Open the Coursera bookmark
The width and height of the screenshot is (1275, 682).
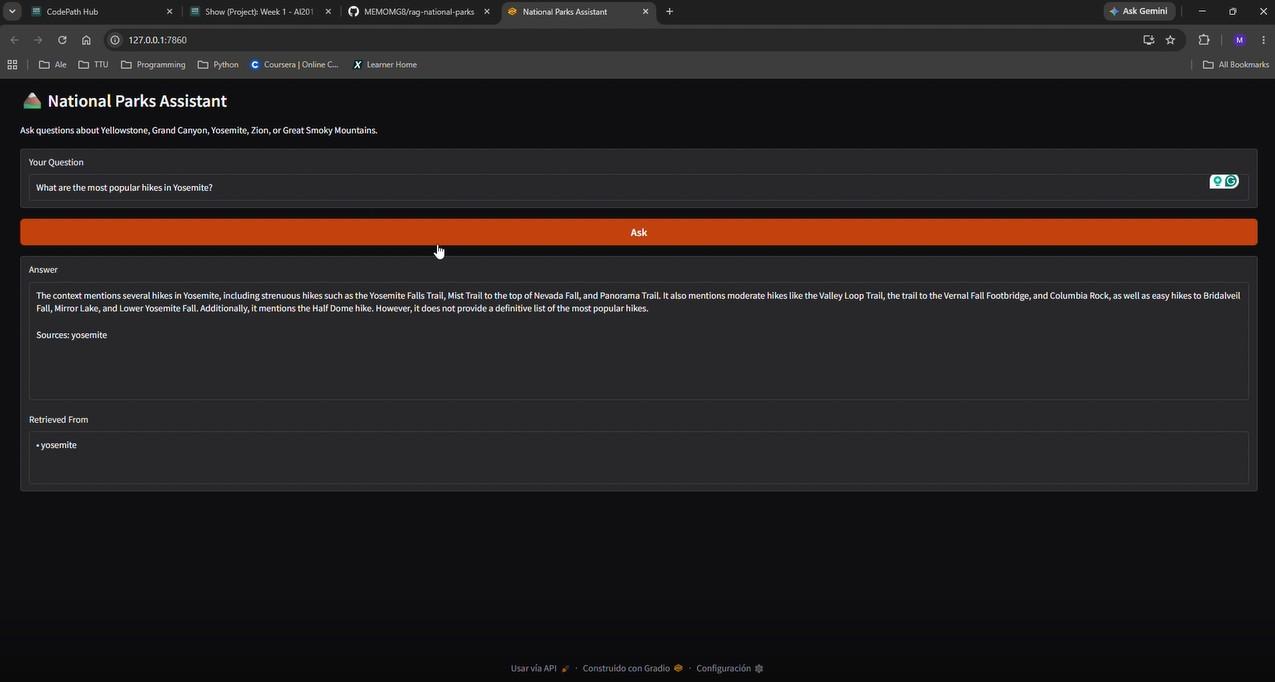pyautogui.click(x=294, y=64)
